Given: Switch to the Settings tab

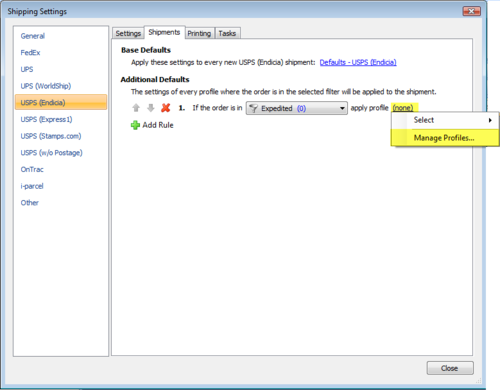Looking at the screenshot, I should [x=128, y=33].
